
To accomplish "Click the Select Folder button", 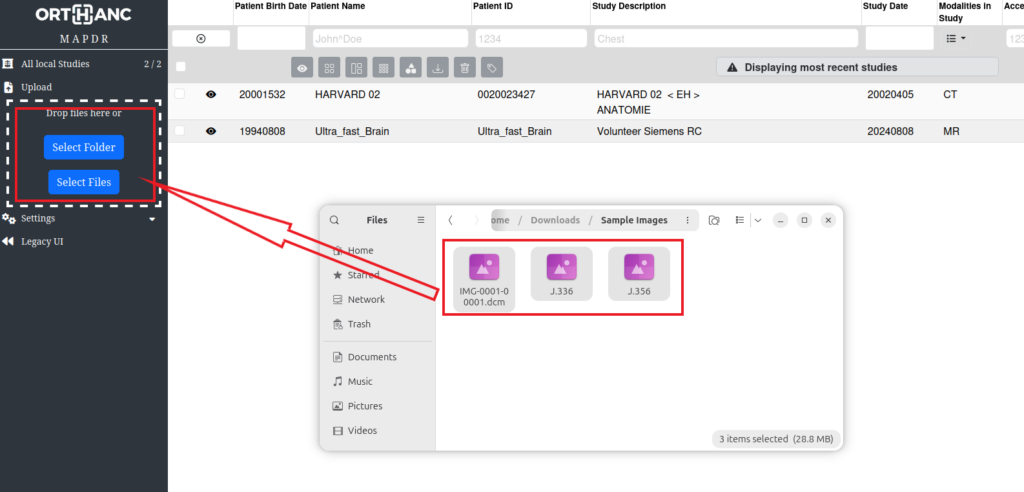I will pyautogui.click(x=84, y=148).
